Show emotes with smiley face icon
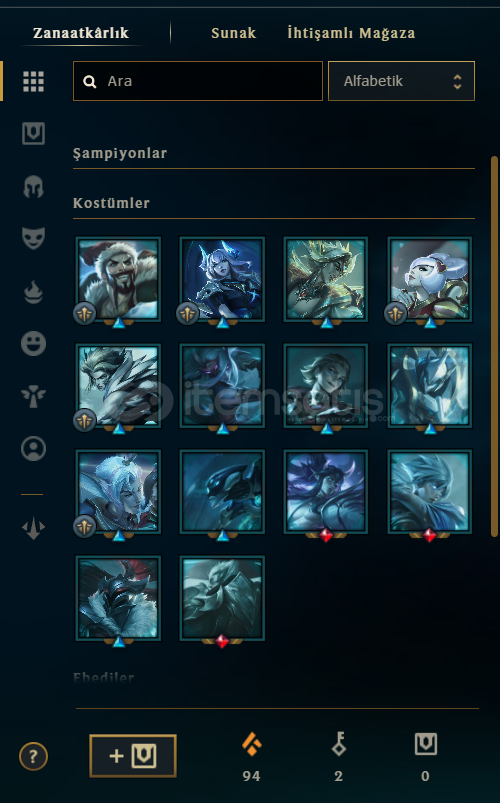This screenshot has height=803, width=500. (33, 343)
